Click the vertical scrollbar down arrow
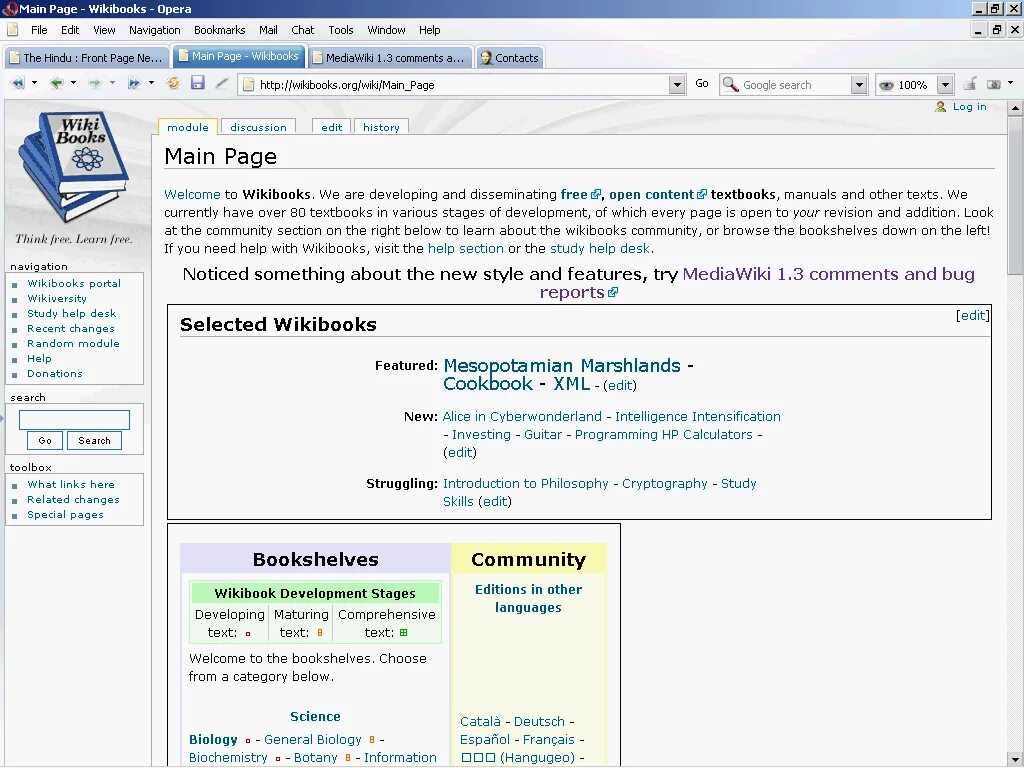Image resolution: width=1024 pixels, height=768 pixels. (1014, 760)
